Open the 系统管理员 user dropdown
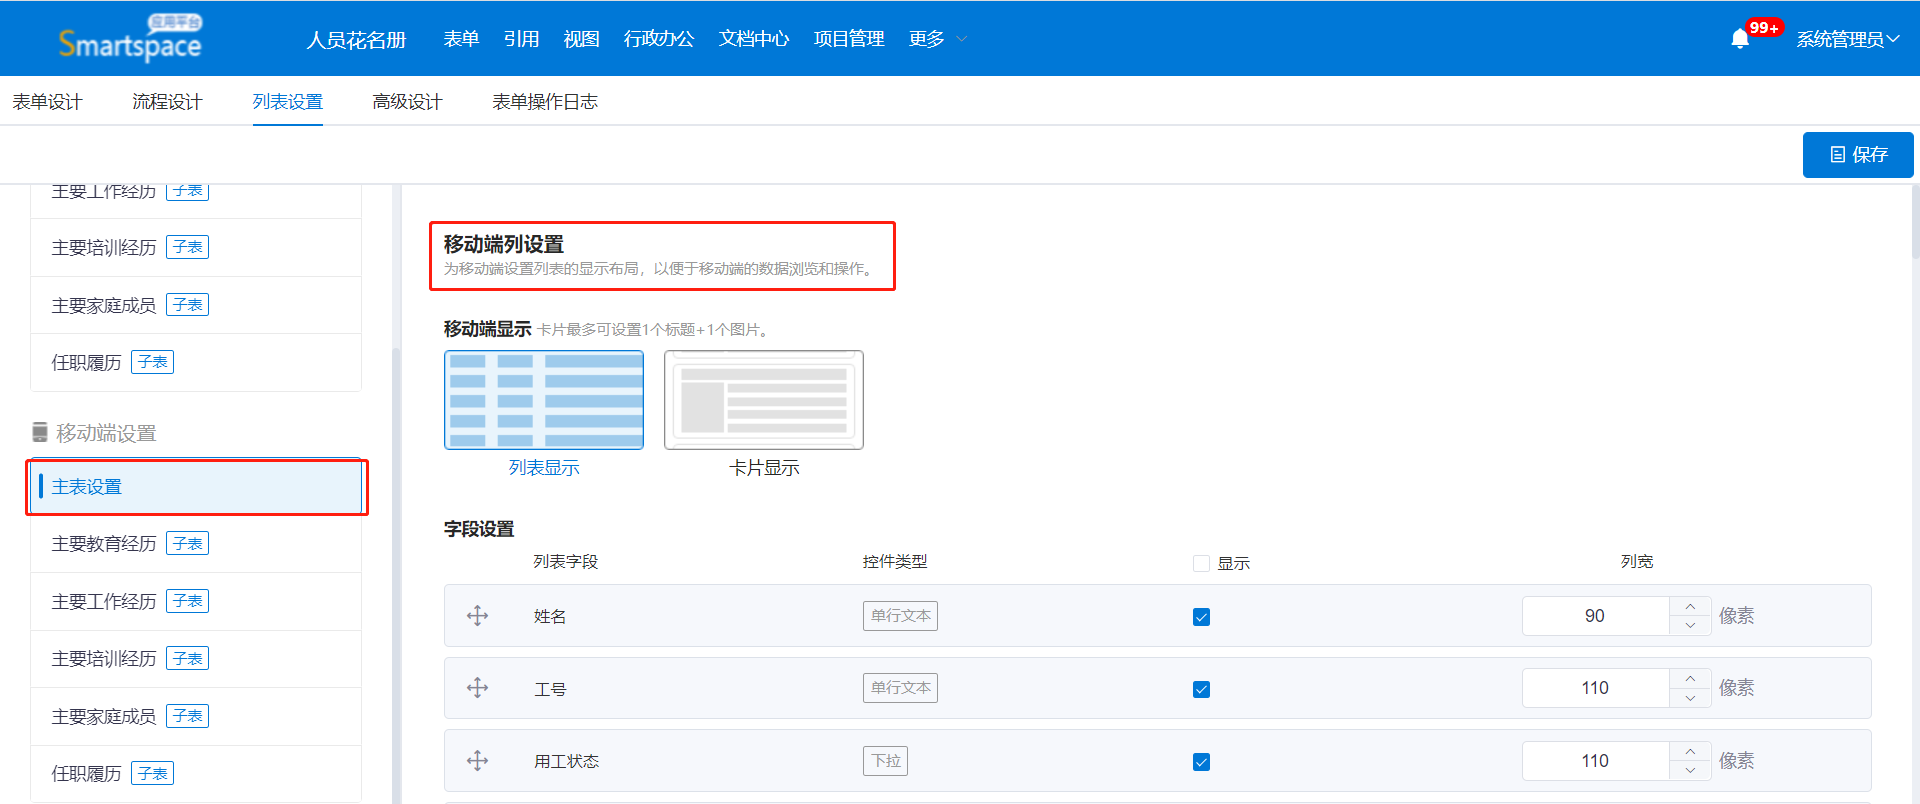Viewport: 1920px width, 804px height. tap(1848, 39)
